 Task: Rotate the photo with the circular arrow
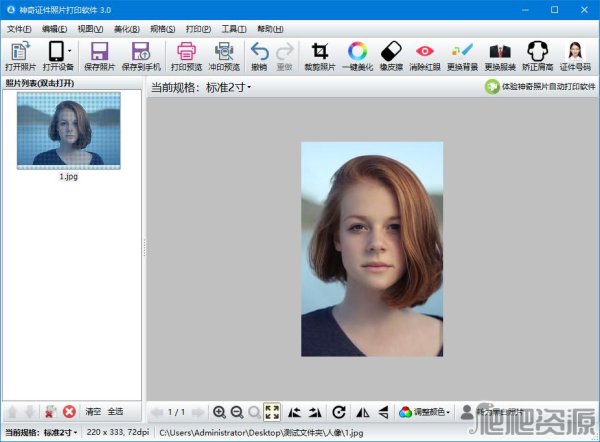339,412
